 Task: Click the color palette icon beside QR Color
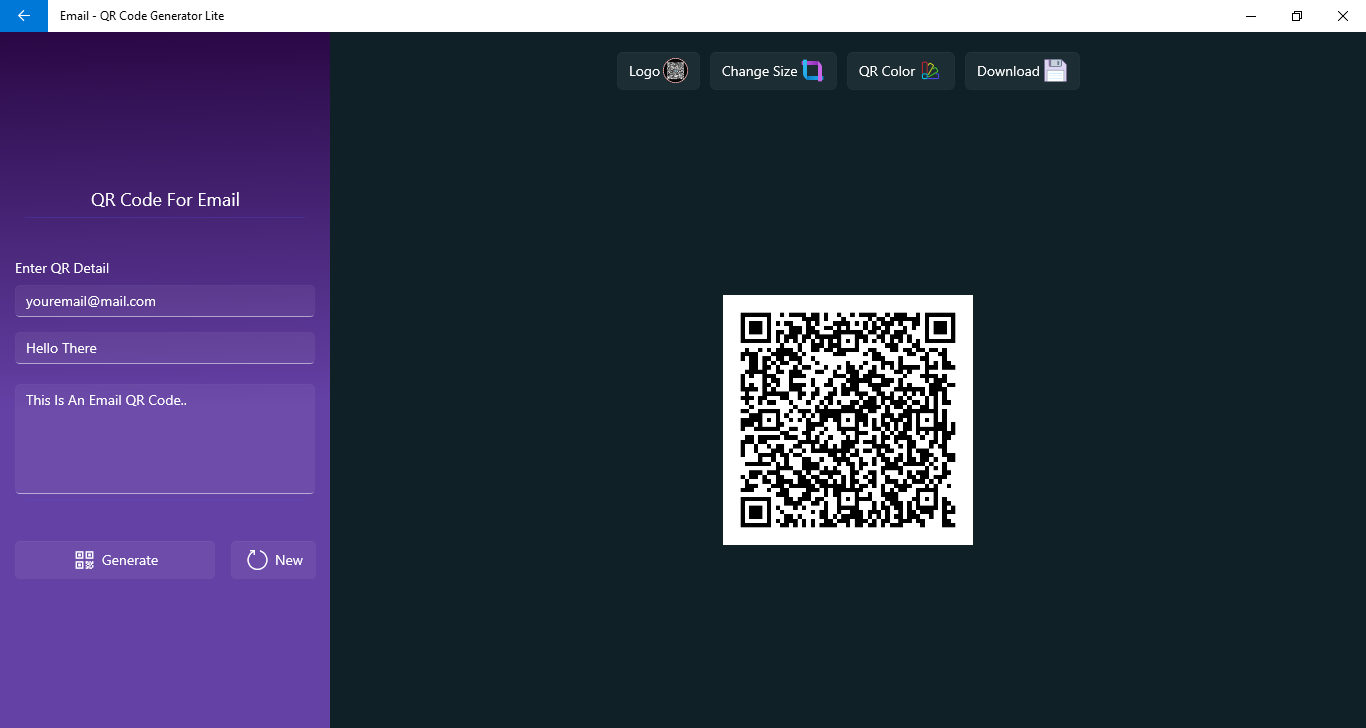[930, 71]
